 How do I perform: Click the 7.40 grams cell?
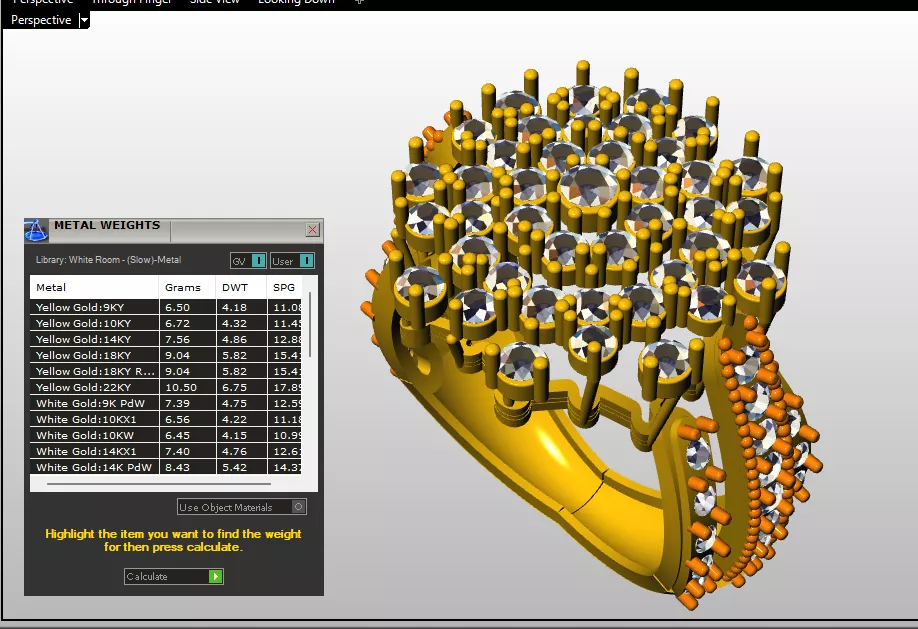(187, 452)
